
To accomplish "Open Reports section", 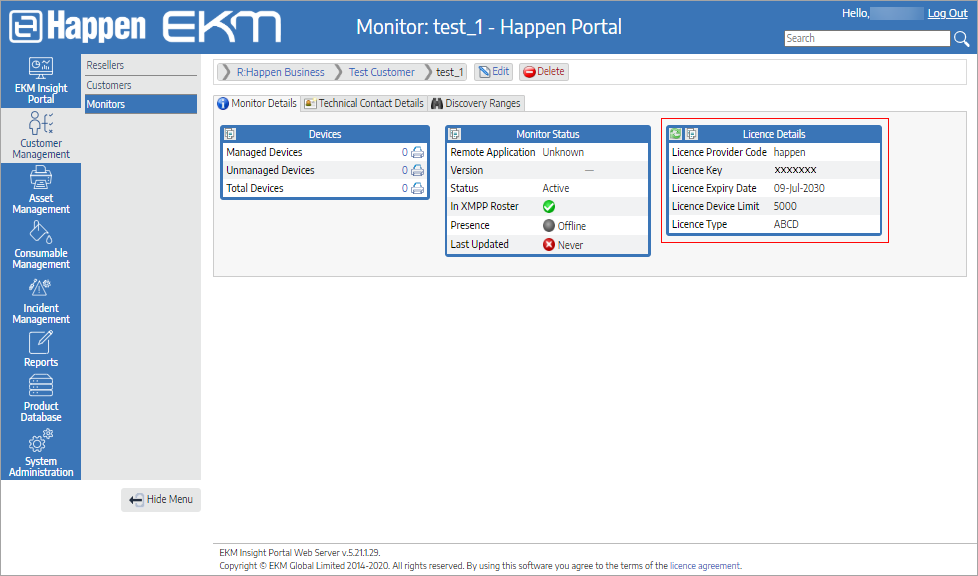I will coord(41,349).
